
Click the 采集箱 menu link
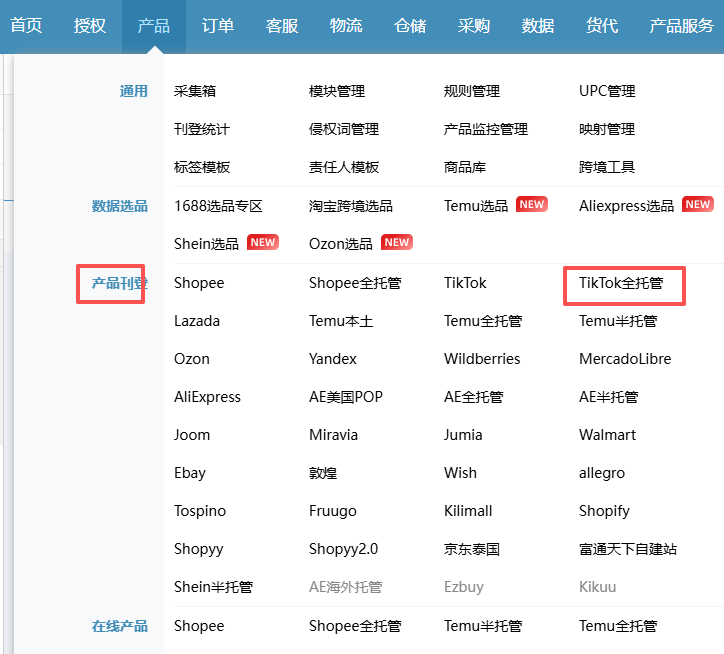[x=194, y=91]
